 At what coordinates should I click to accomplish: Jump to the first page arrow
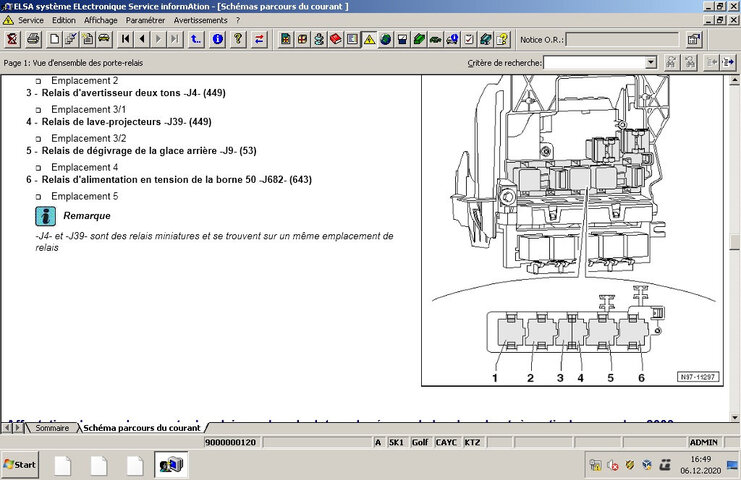pyautogui.click(x=125, y=39)
